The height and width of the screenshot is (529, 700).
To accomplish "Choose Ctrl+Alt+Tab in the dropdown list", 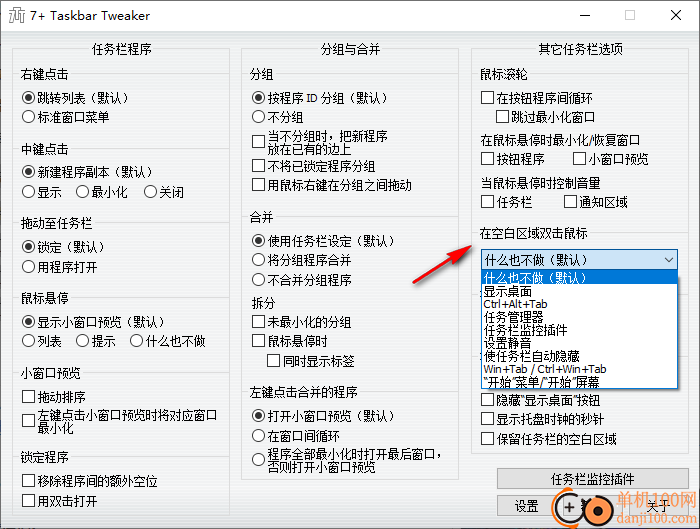I will [x=579, y=304].
